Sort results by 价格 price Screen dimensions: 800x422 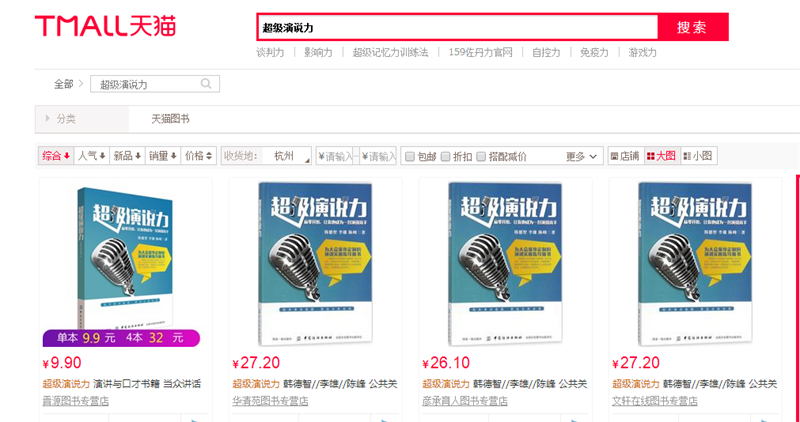click(x=198, y=156)
